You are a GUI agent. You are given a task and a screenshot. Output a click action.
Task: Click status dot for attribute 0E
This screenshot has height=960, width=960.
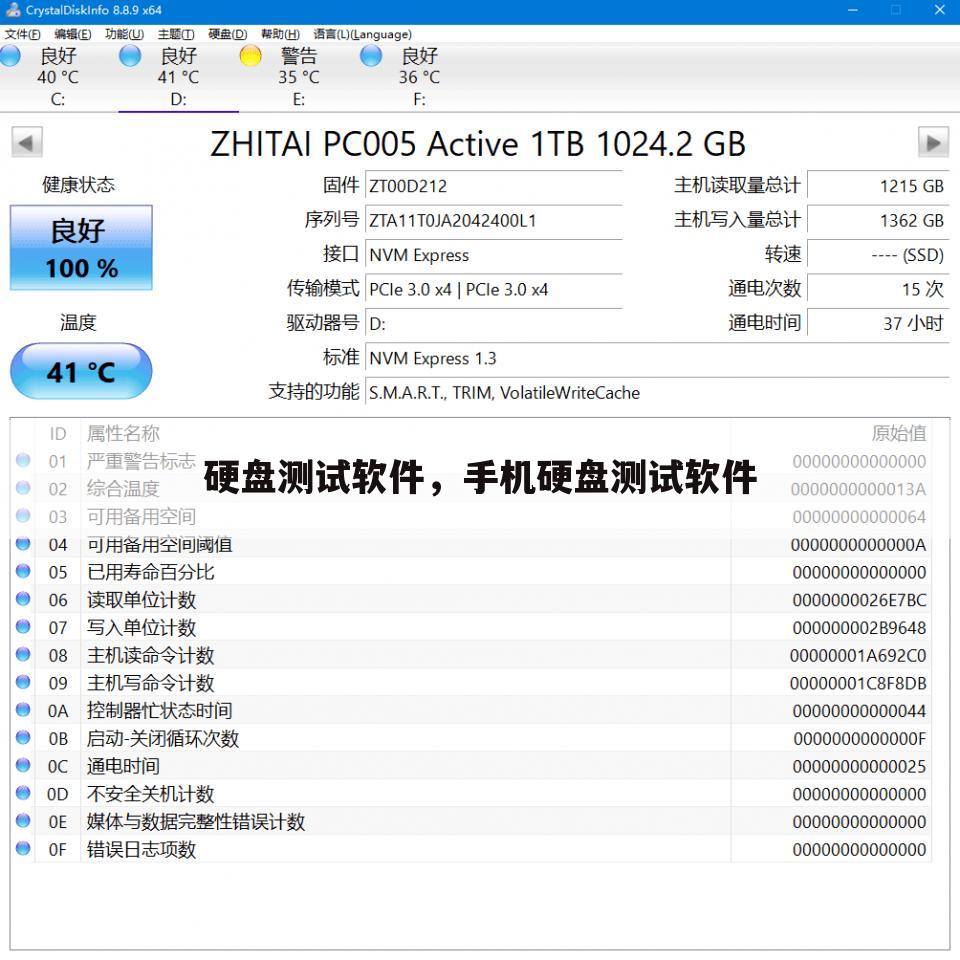pyautogui.click(x=23, y=820)
